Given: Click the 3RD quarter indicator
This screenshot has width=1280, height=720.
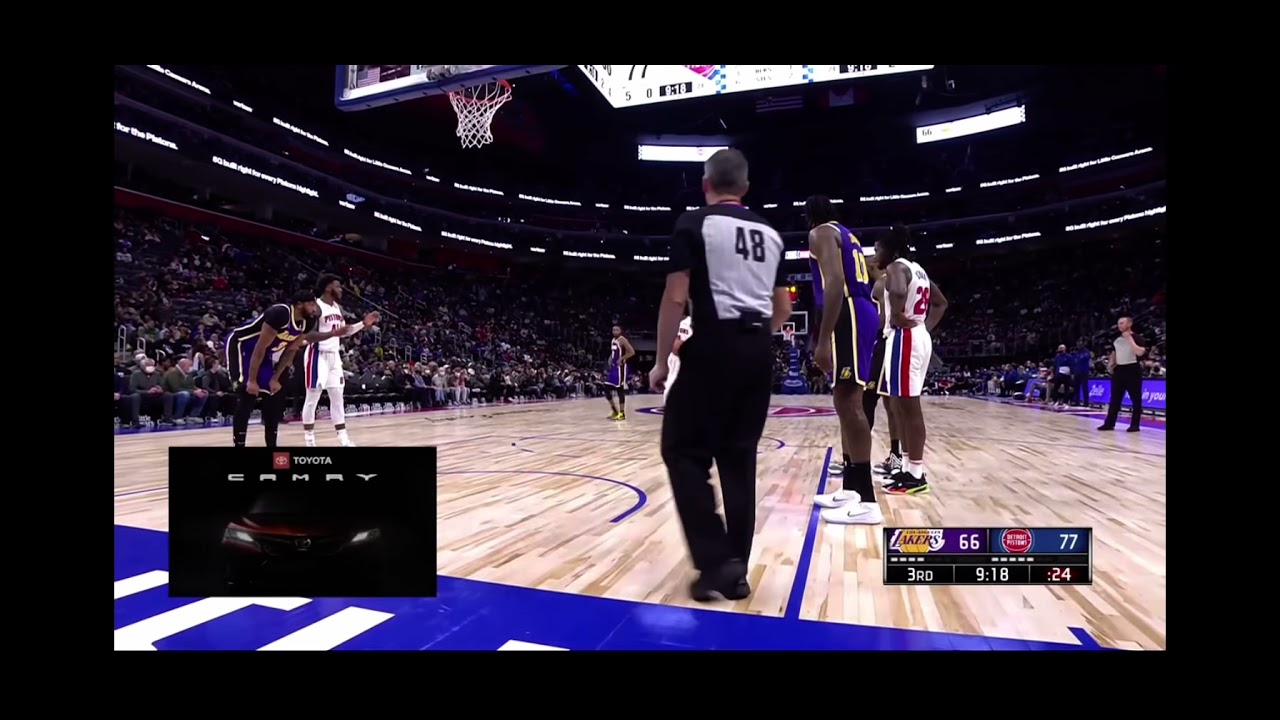Looking at the screenshot, I should point(919,574).
